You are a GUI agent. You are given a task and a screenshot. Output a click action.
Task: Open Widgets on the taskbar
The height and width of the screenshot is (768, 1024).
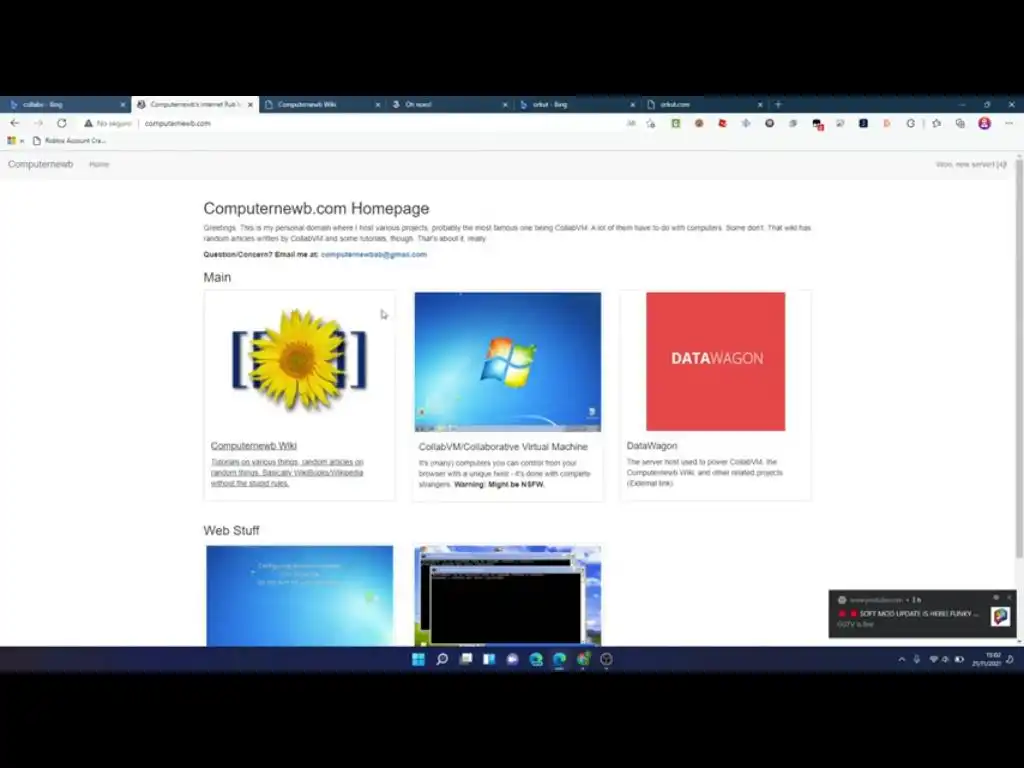pyautogui.click(x=489, y=659)
